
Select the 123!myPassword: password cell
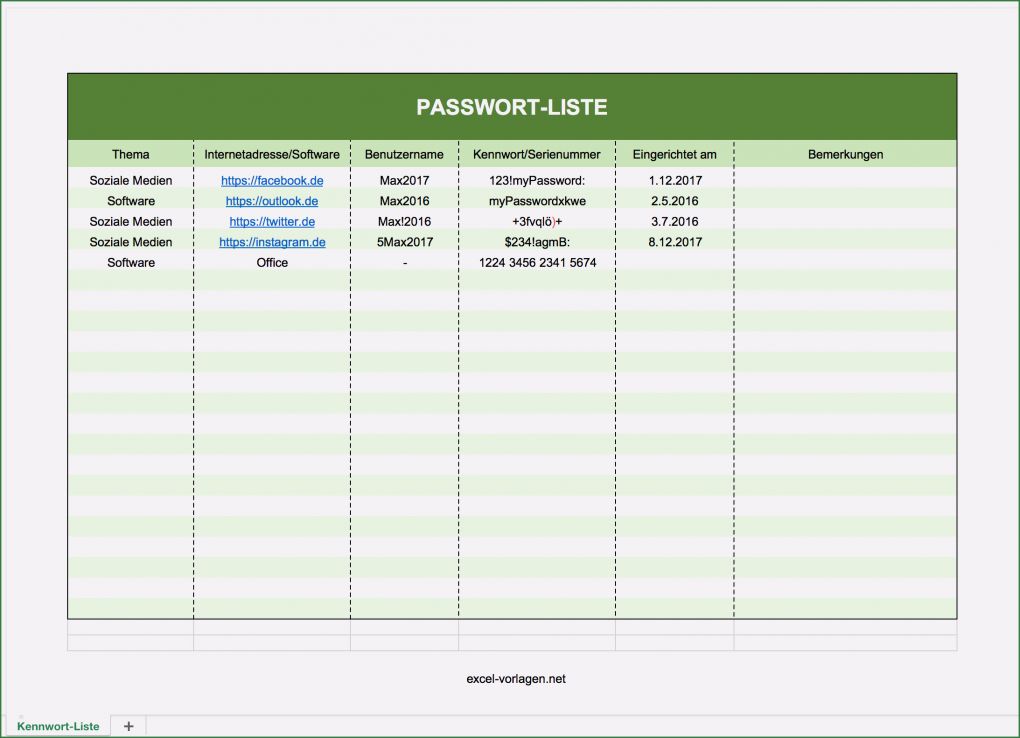point(535,181)
